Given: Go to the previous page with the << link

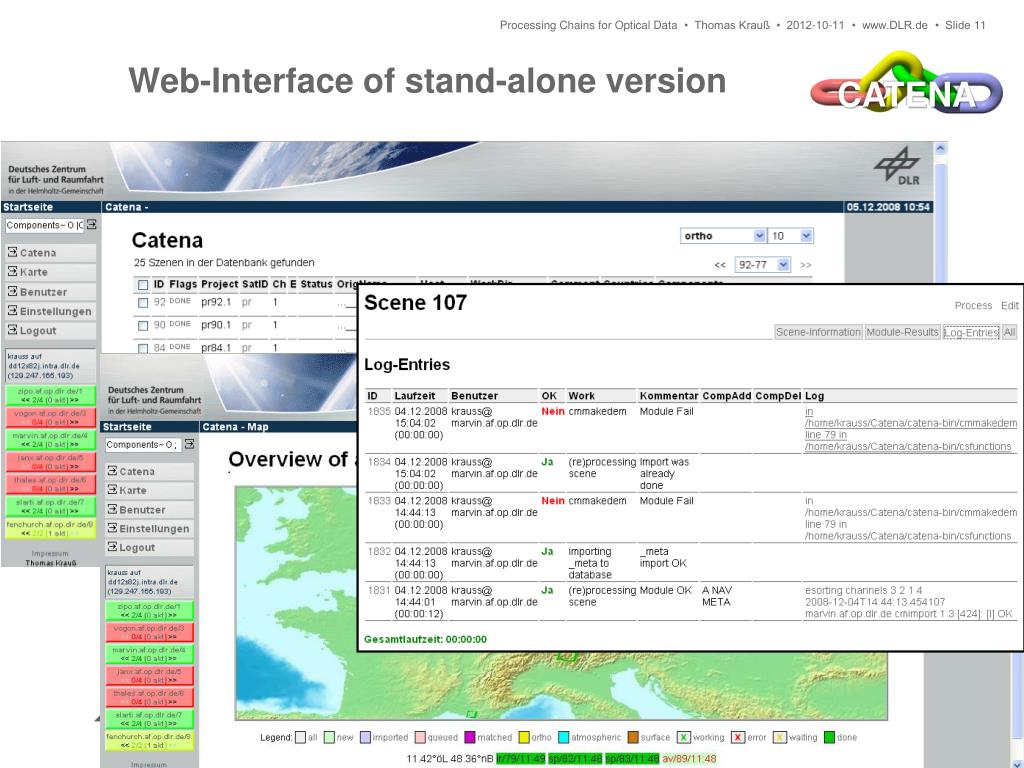Looking at the screenshot, I should (720, 265).
